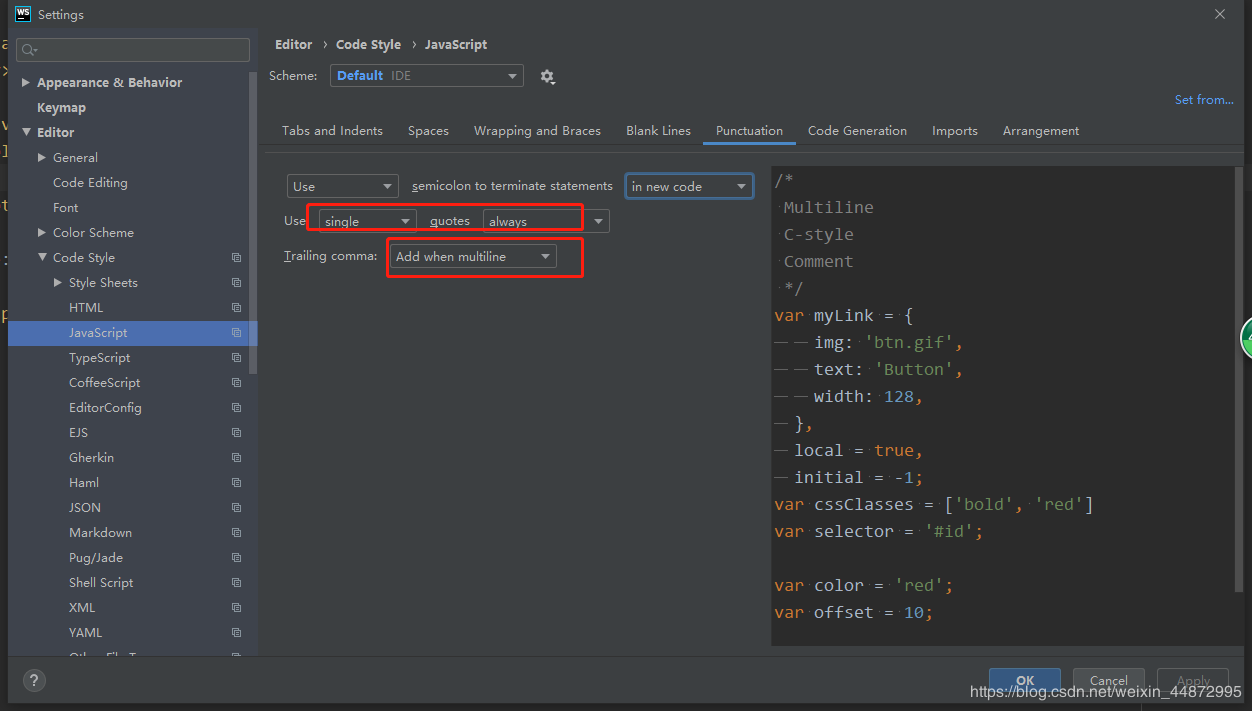Click the Apply button

tap(1193, 681)
